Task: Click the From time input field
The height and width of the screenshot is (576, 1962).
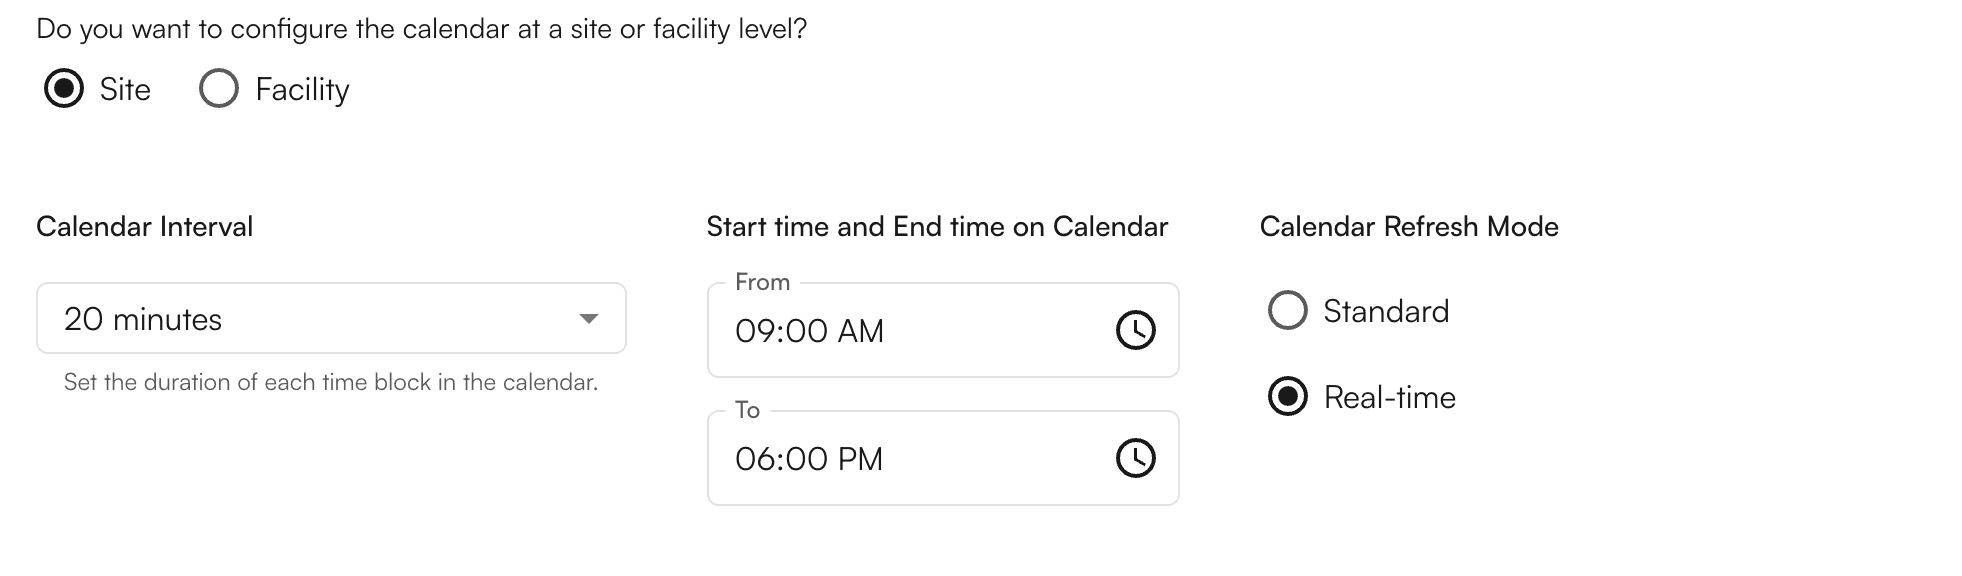Action: (x=900, y=330)
